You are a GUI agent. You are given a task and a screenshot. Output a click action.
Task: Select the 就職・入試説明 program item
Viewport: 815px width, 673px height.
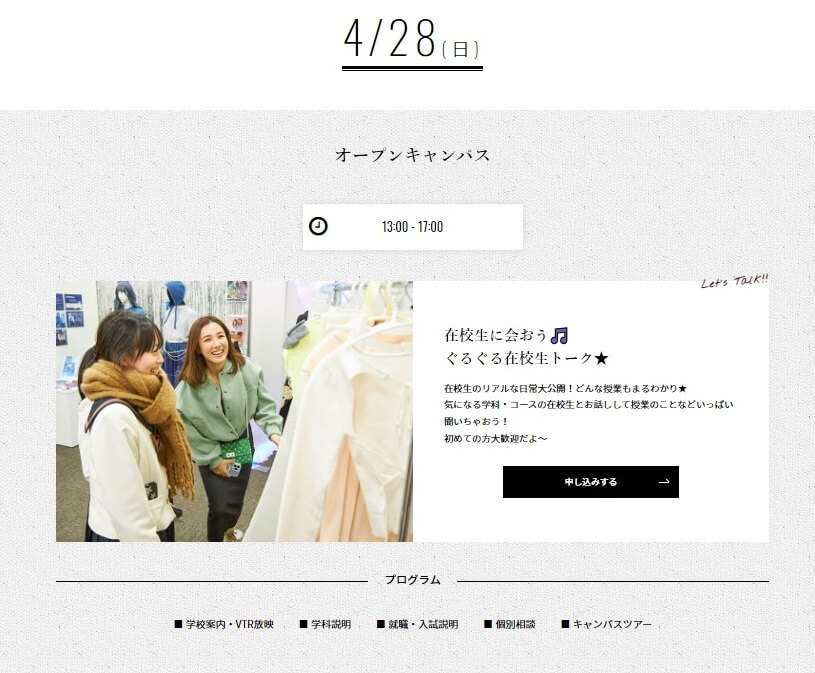(417, 624)
